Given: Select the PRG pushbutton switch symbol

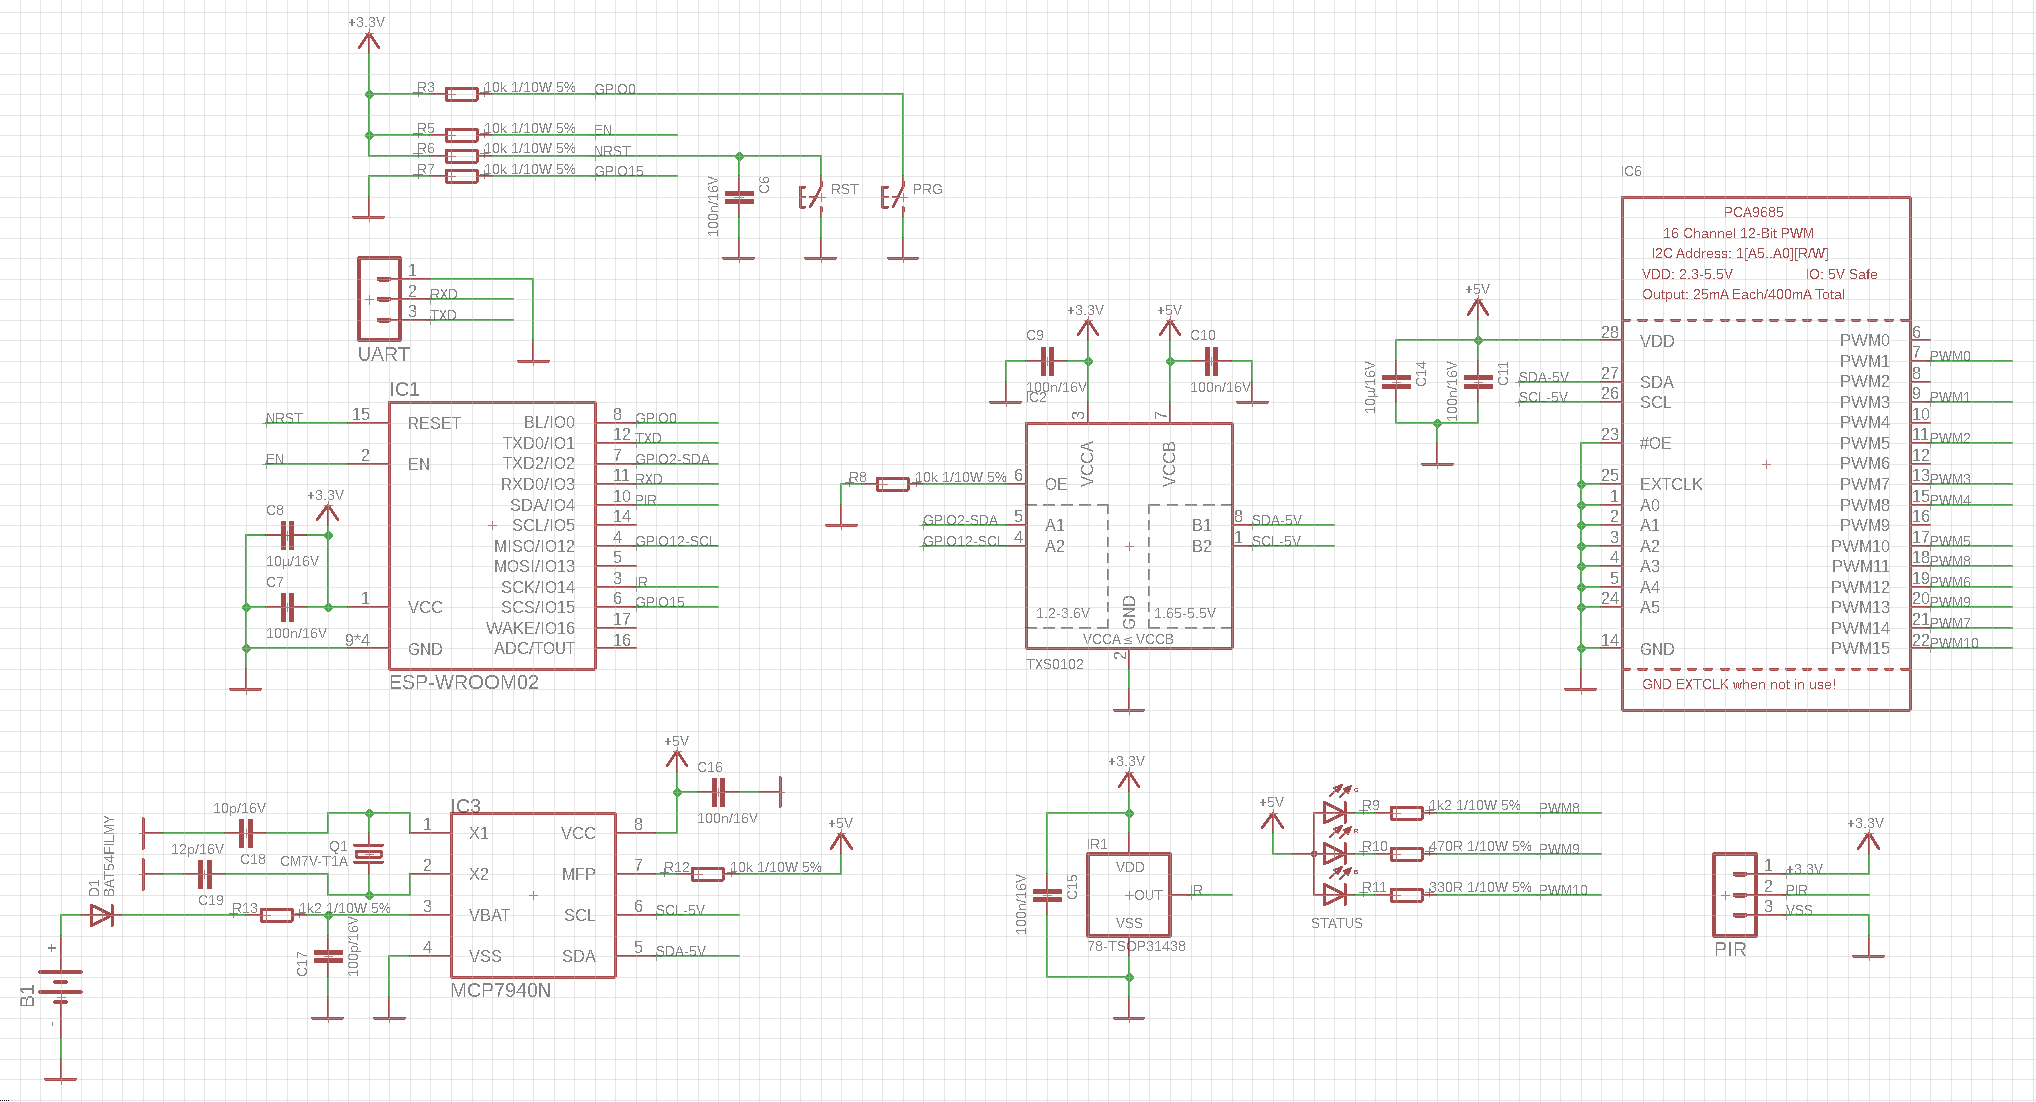Looking at the screenshot, I should [x=895, y=197].
